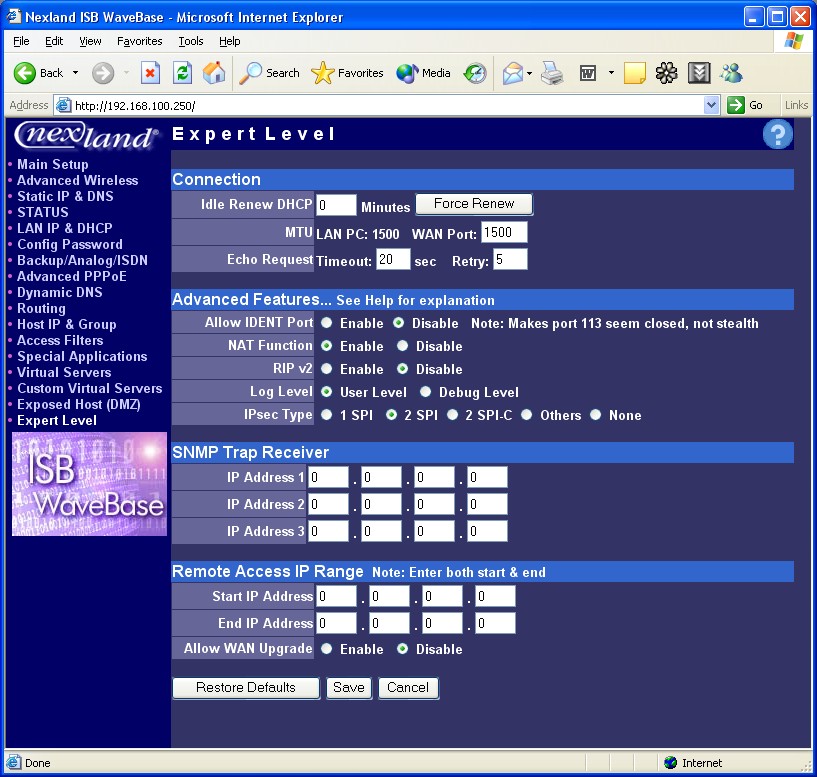817x777 pixels.
Task: Go to the Home page icon
Action: 214,73
